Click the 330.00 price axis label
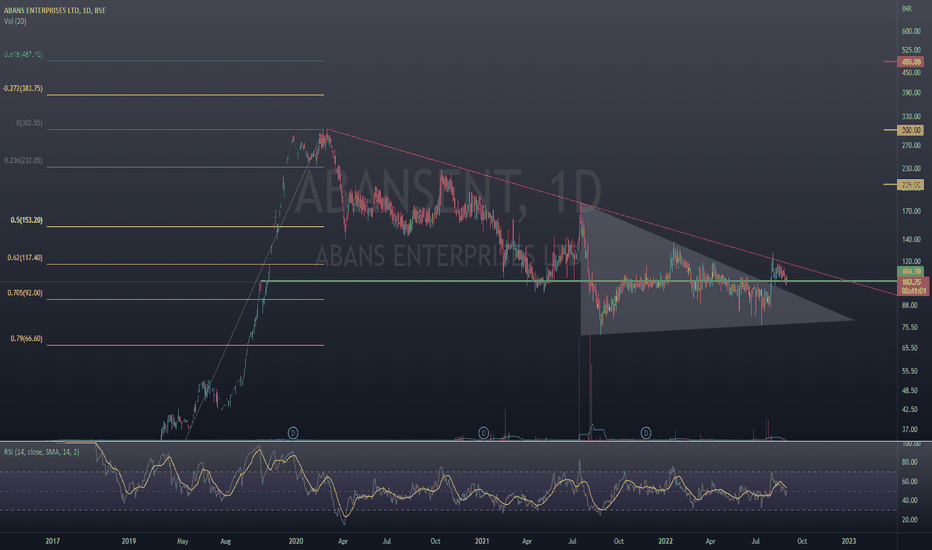This screenshot has height=550, width=932. point(911,117)
